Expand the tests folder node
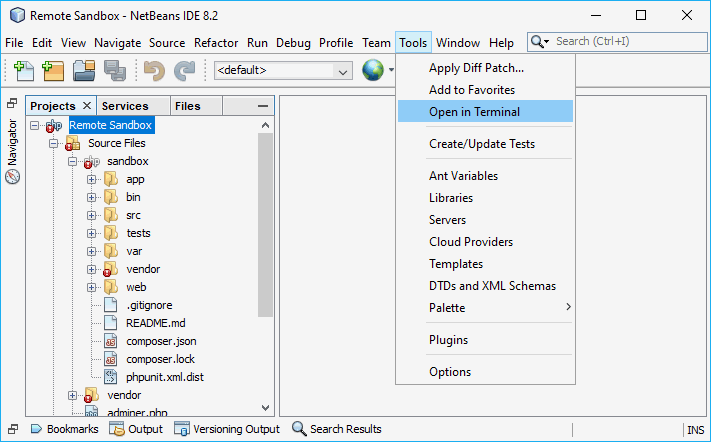The width and height of the screenshot is (711, 442). click(92, 234)
